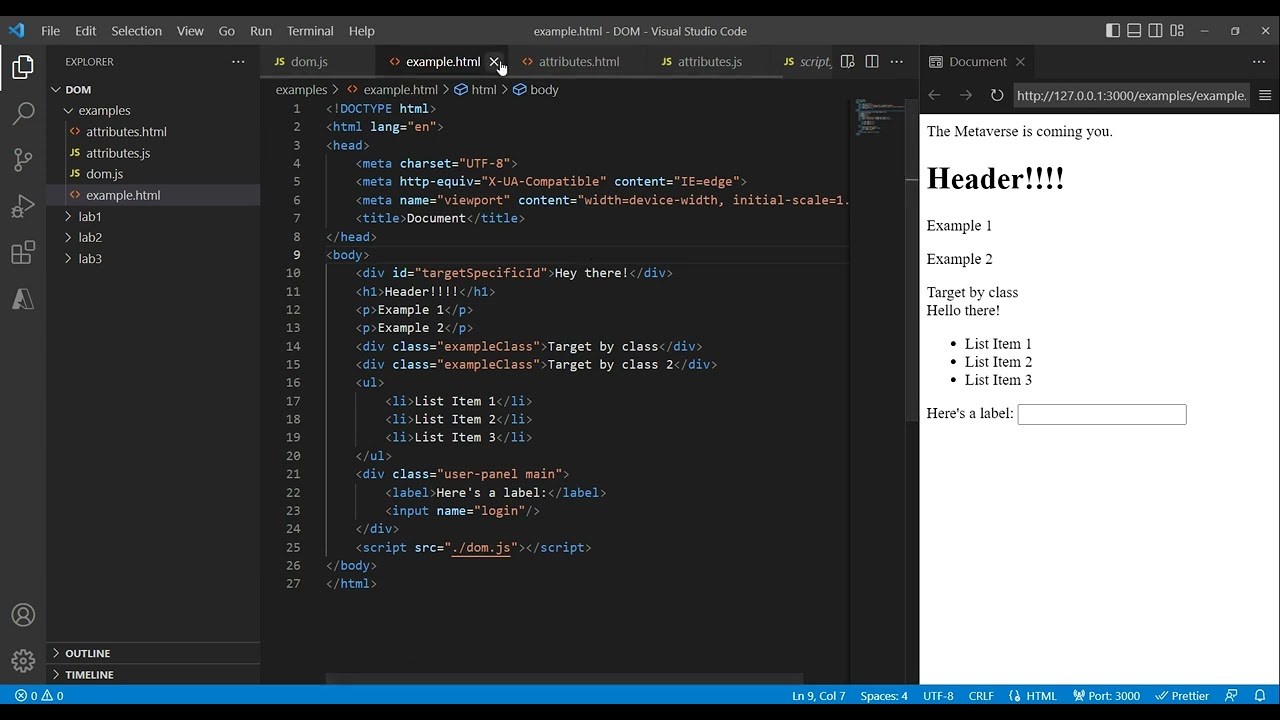The width and height of the screenshot is (1280, 720).
Task: Click the Prettier status bar button
Action: click(1182, 696)
